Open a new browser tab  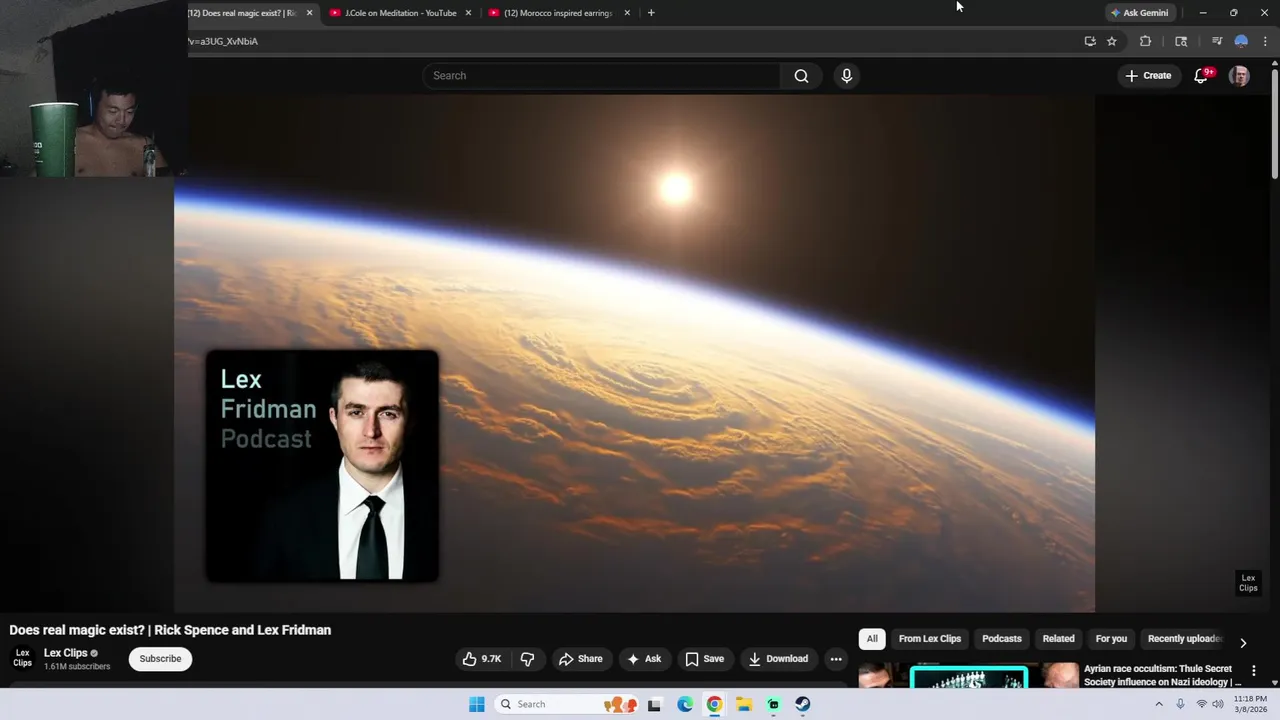(651, 13)
